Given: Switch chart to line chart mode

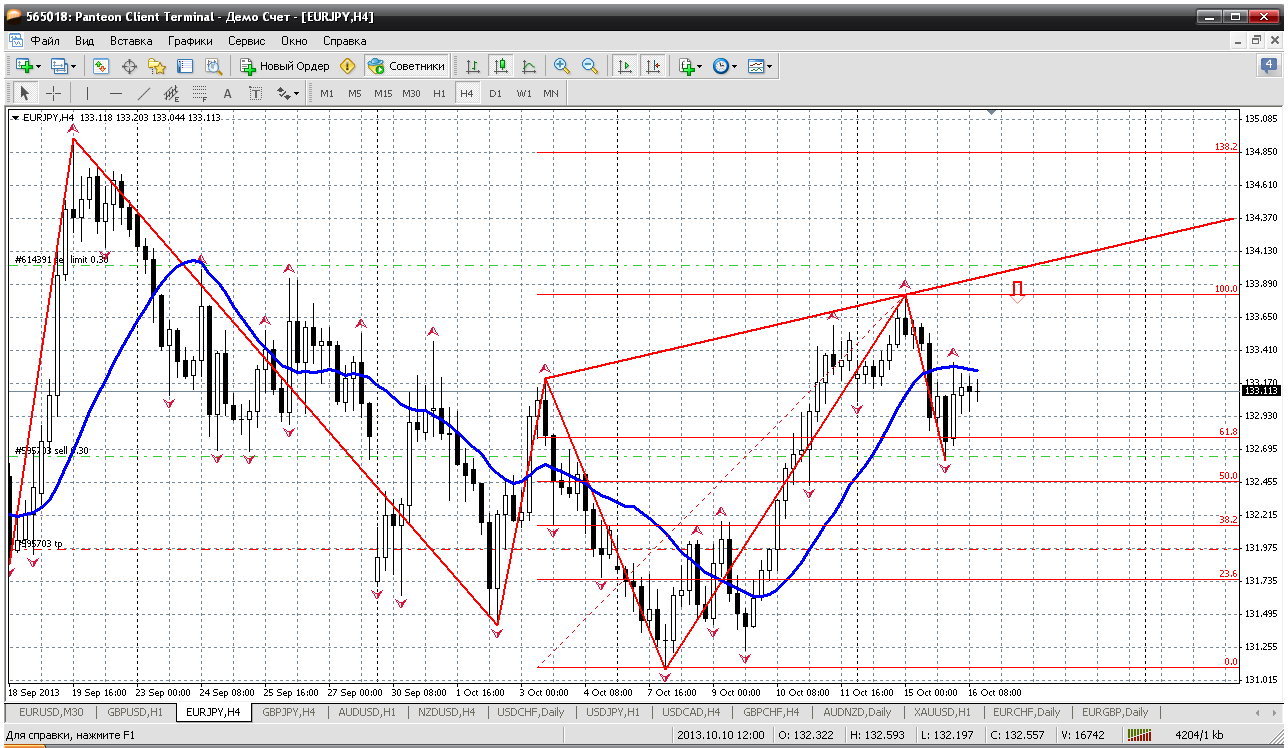Looking at the screenshot, I should coord(529,66).
